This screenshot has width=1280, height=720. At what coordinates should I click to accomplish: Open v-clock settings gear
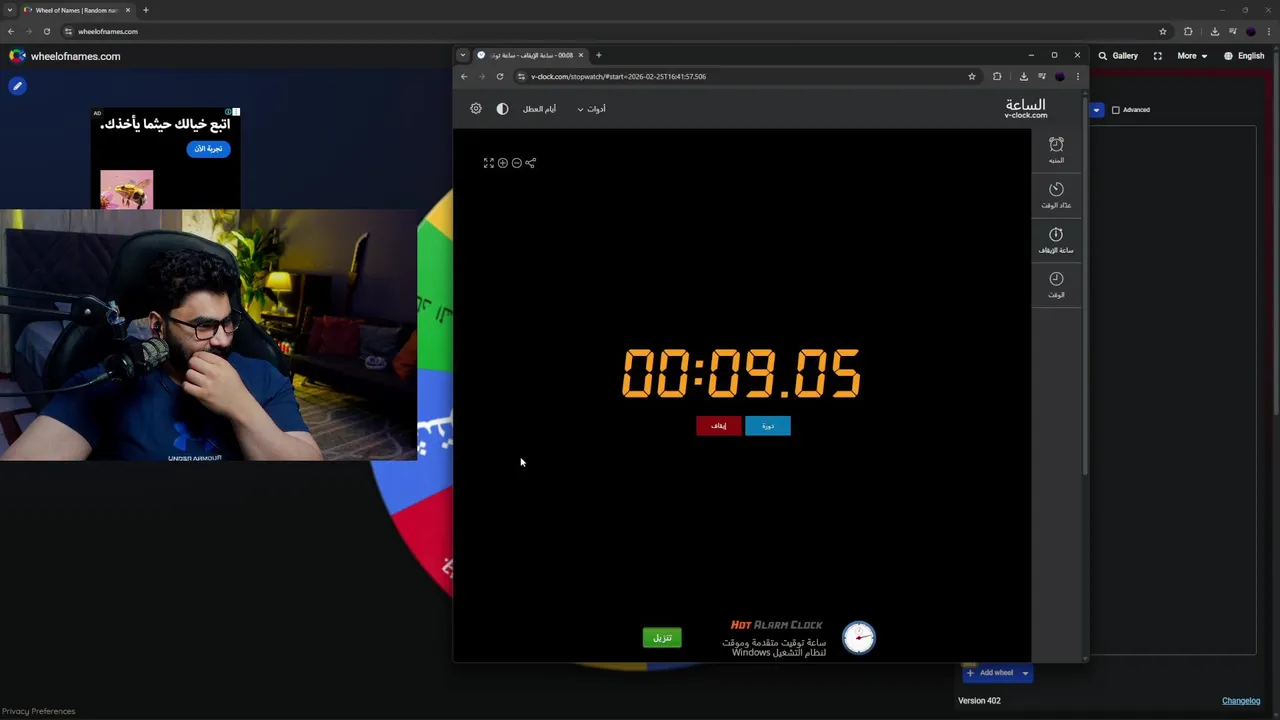point(476,109)
